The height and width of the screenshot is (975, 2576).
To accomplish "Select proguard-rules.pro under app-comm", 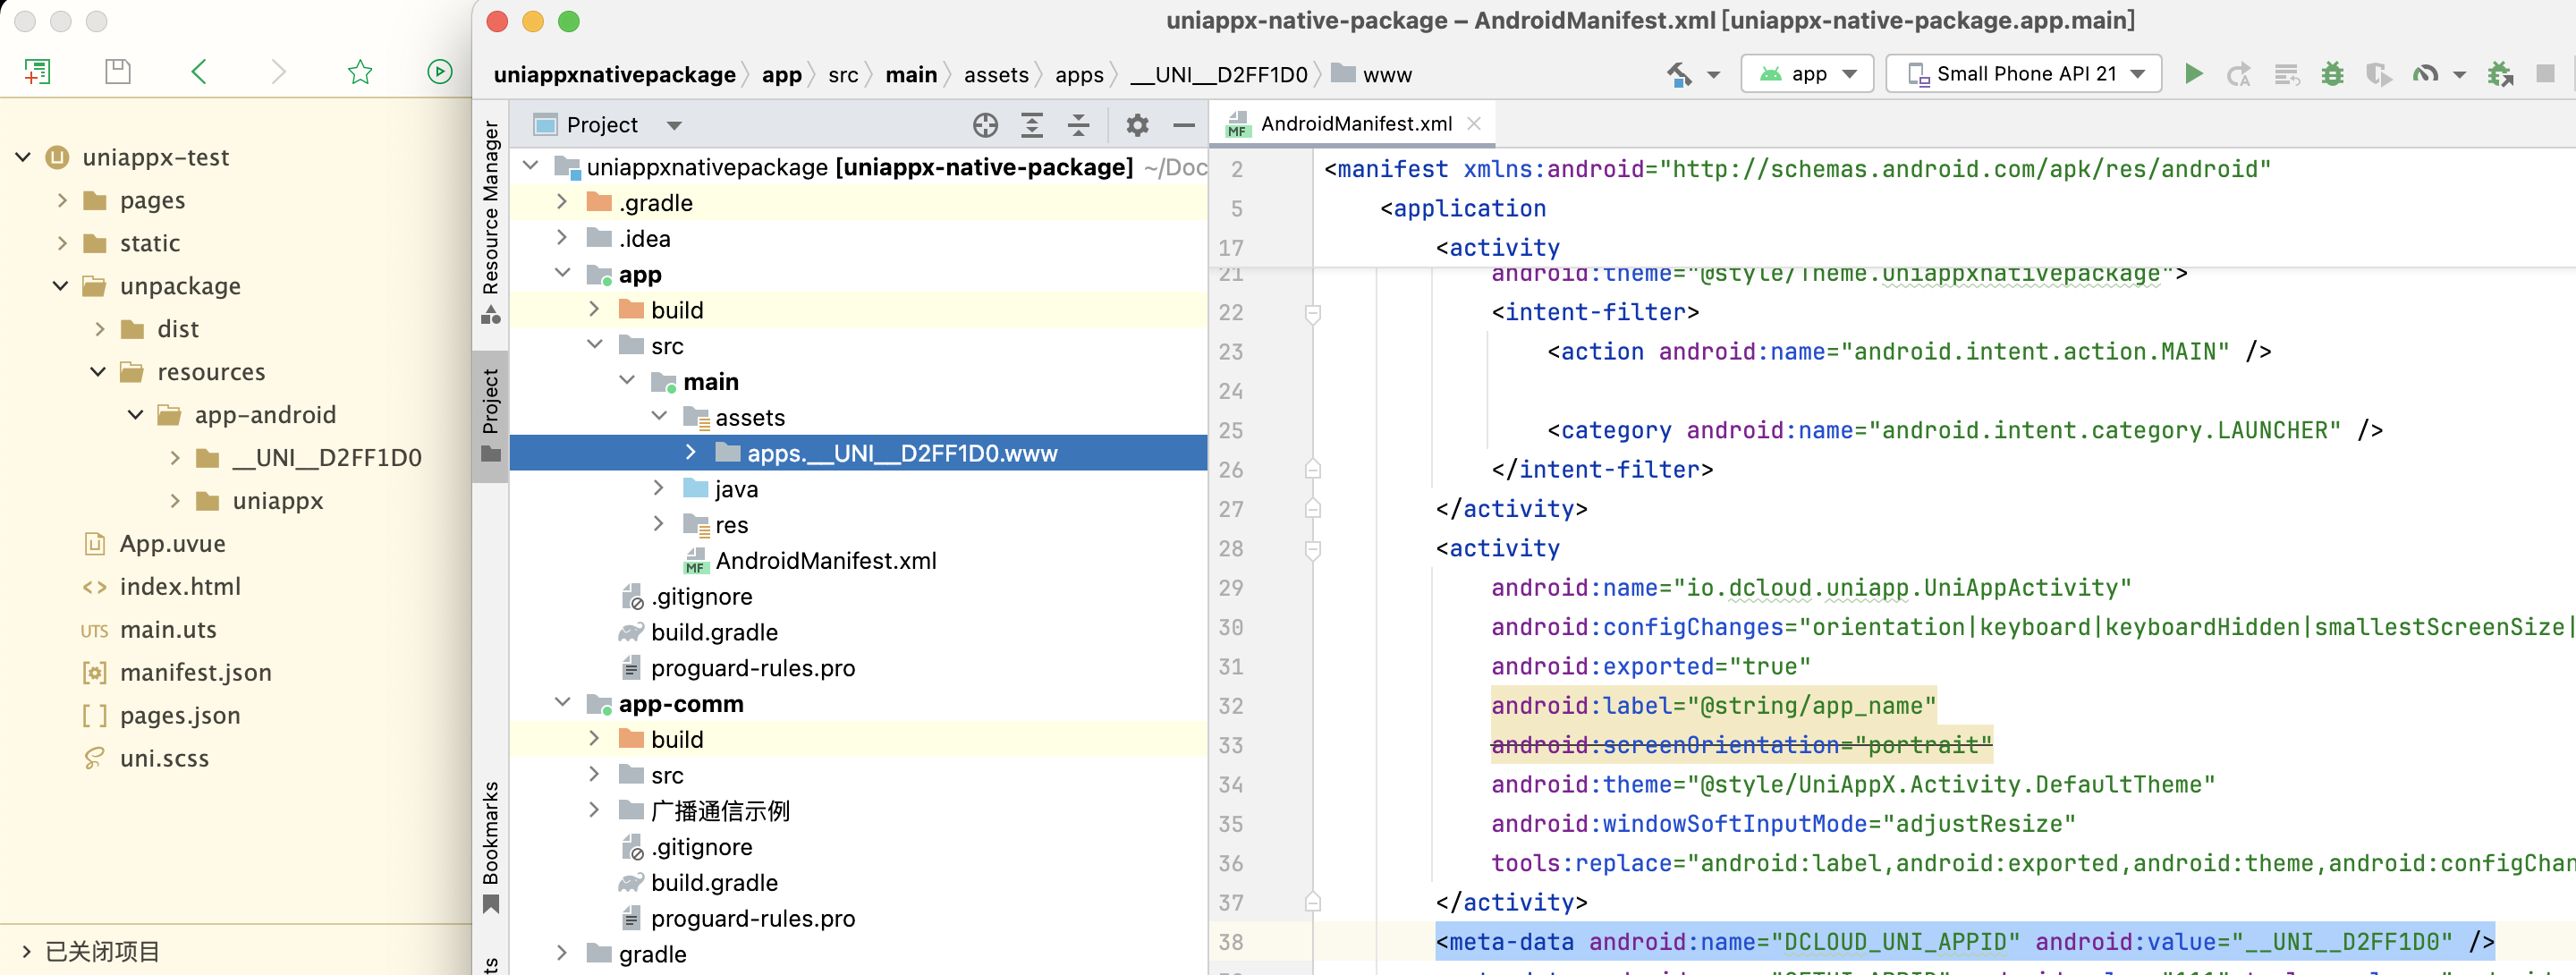I will click(752, 918).
